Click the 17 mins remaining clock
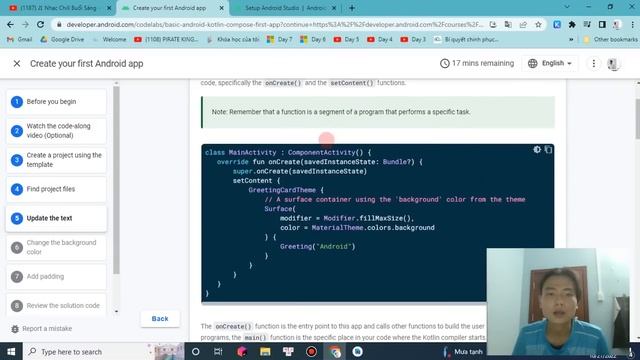This screenshot has width=640, height=360. coord(477,63)
